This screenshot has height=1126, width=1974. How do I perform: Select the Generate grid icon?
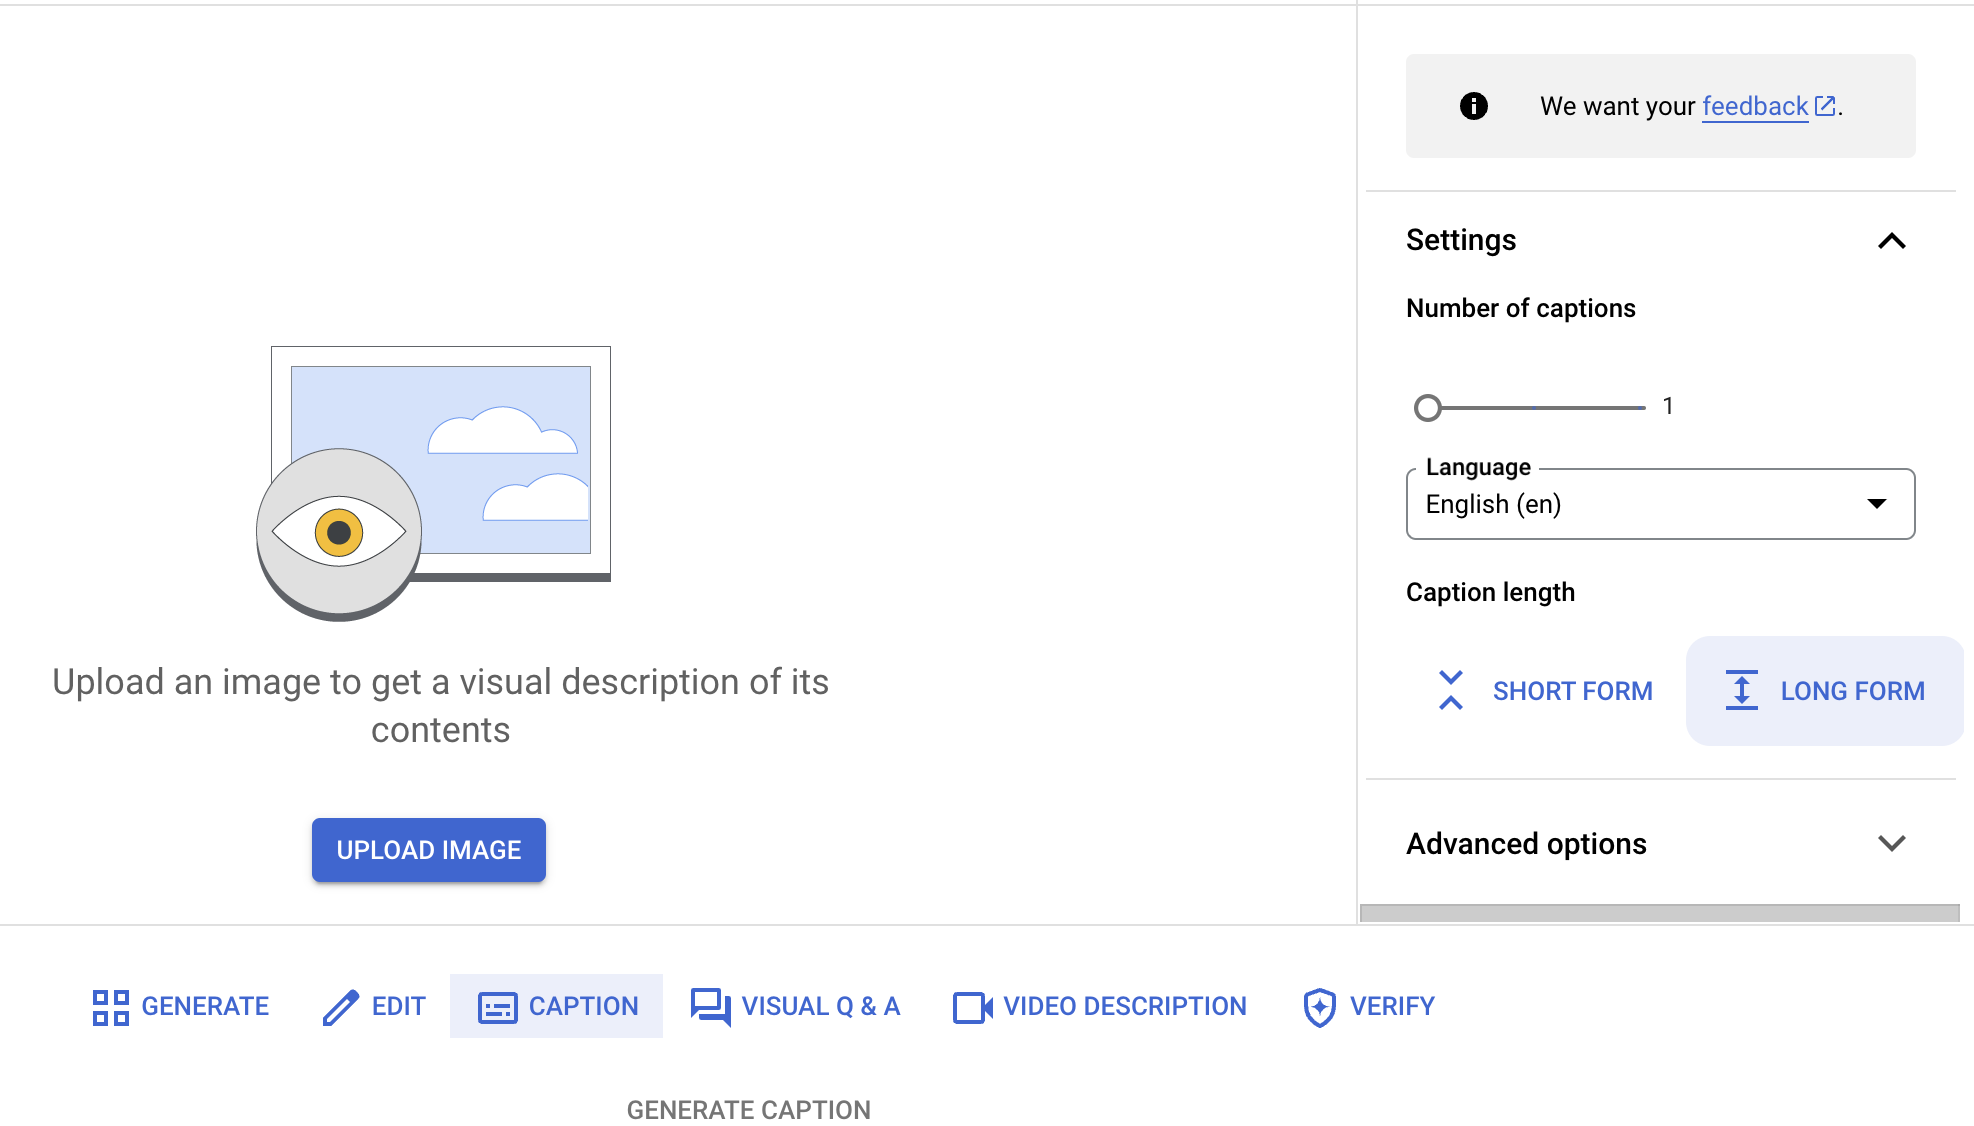click(110, 1006)
